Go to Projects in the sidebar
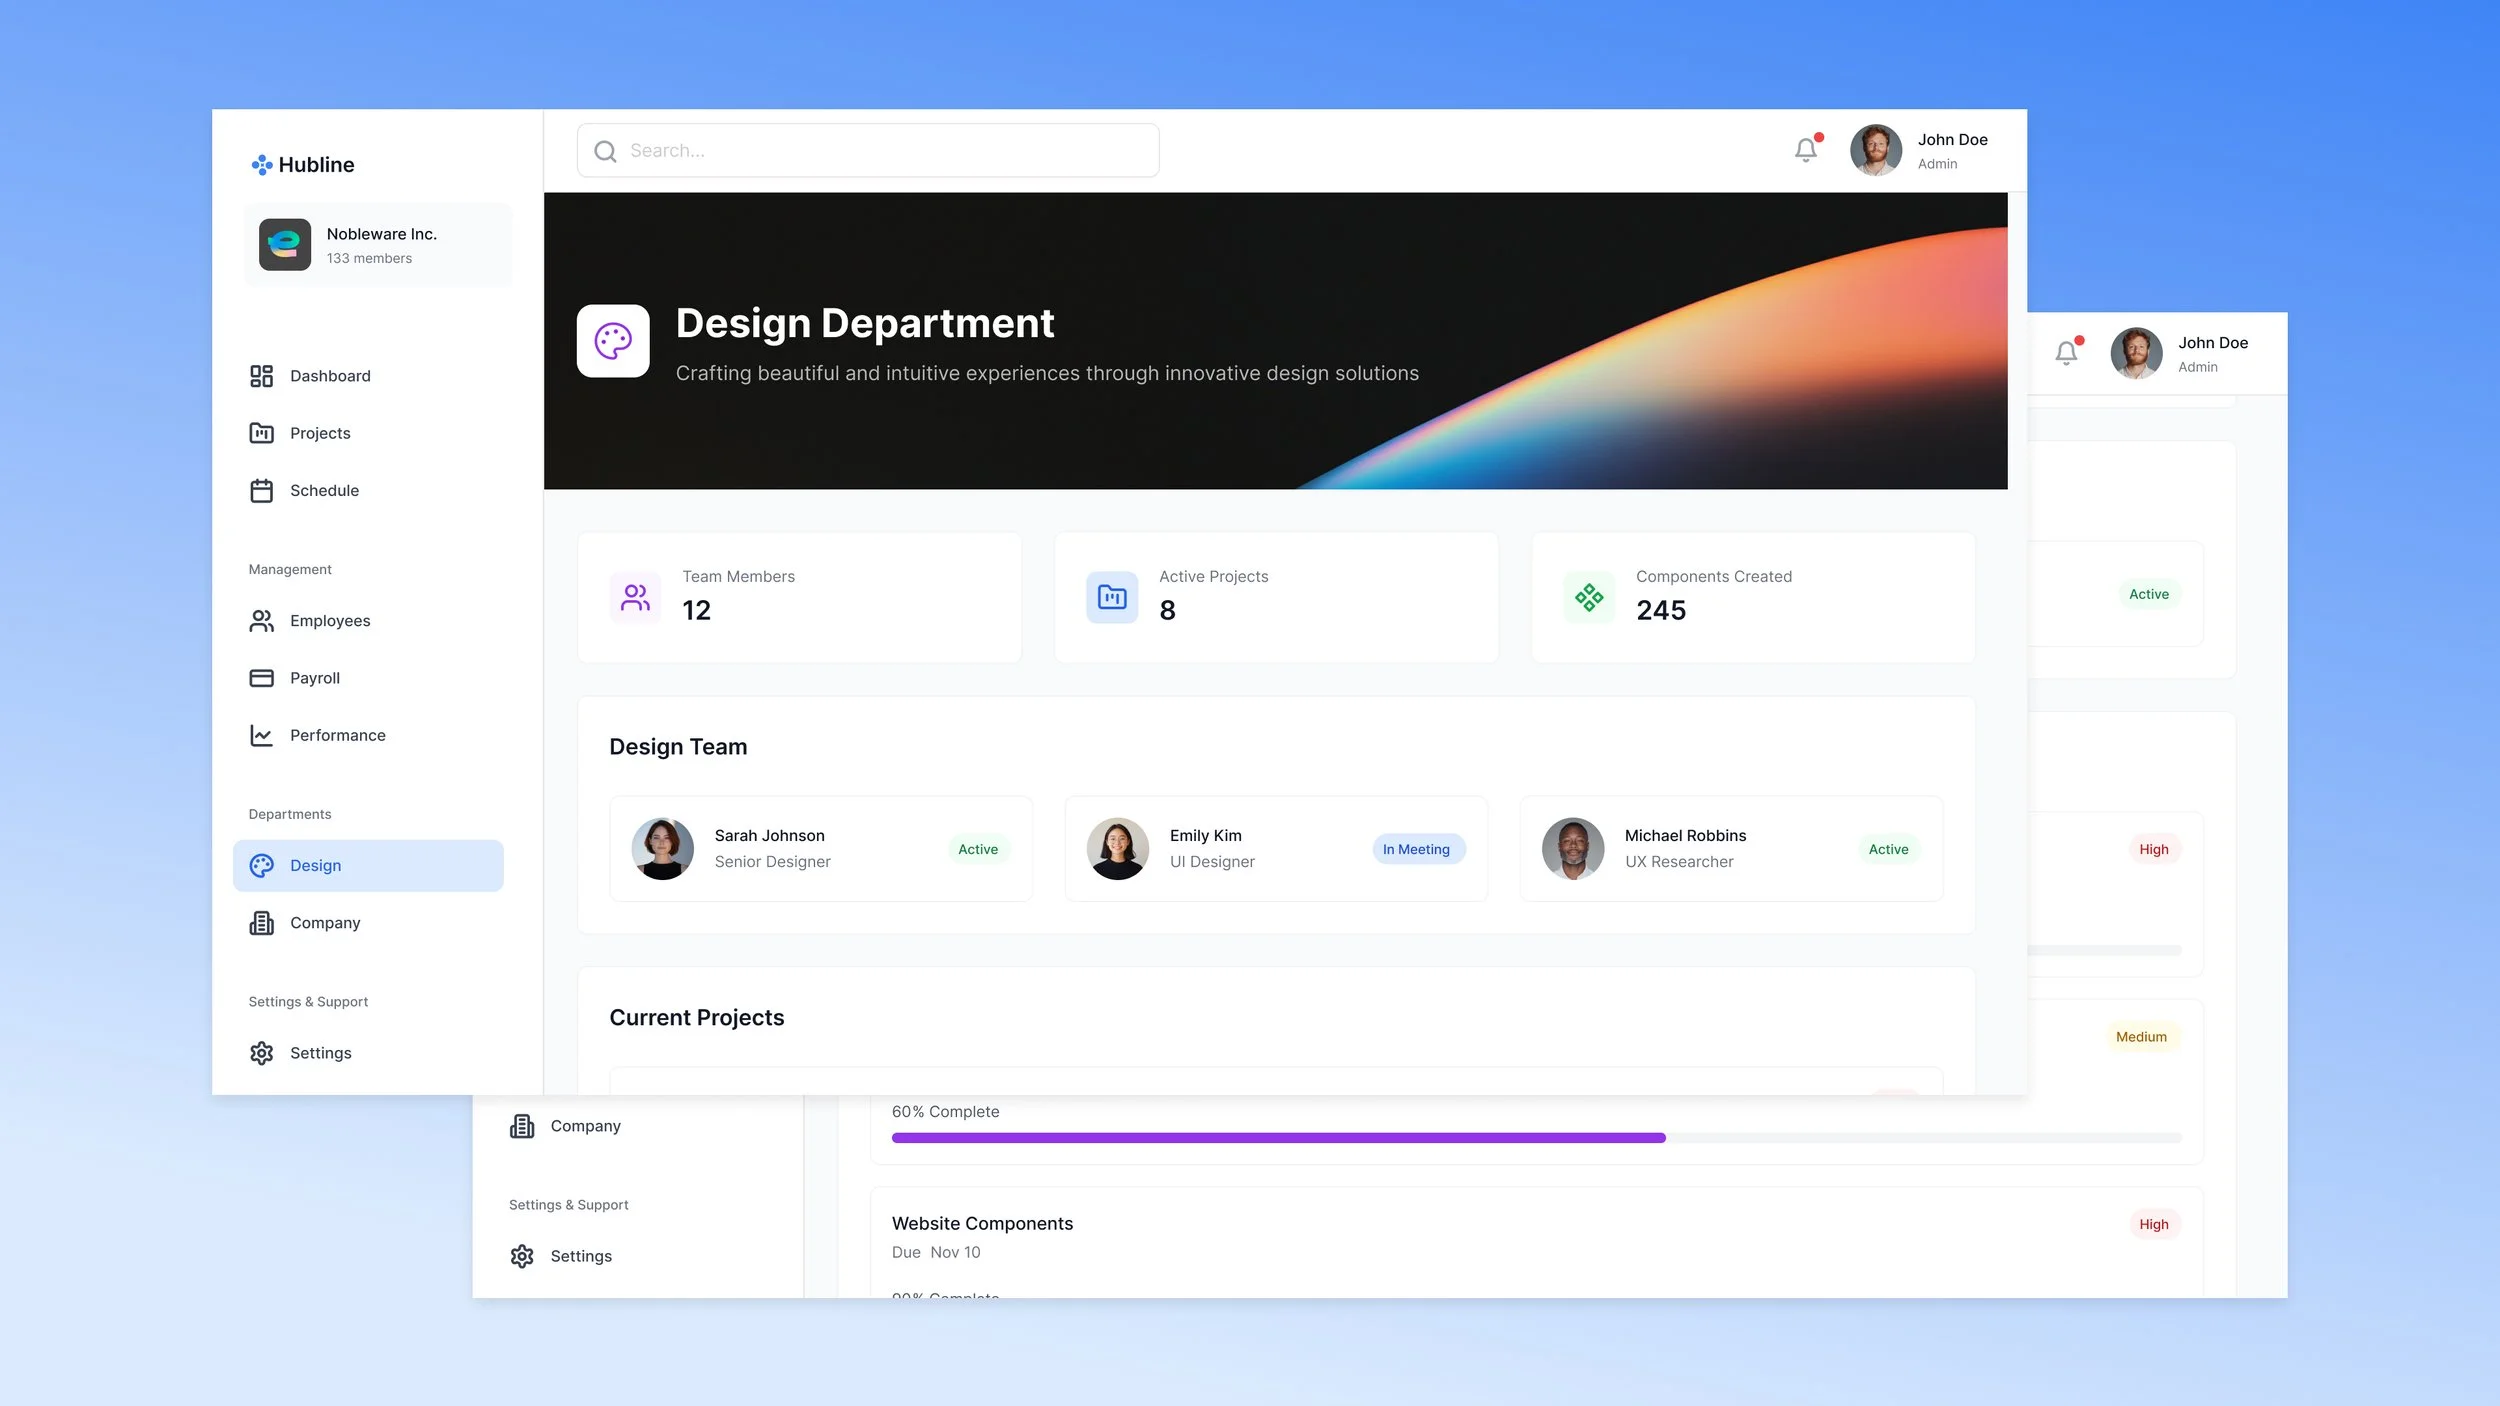Viewport: 2500px width, 1406px height. point(319,433)
